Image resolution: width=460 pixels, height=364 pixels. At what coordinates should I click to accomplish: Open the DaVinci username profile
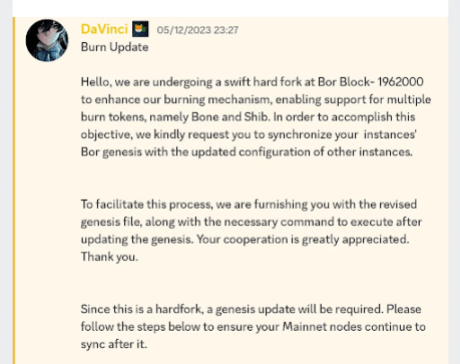[104, 29]
